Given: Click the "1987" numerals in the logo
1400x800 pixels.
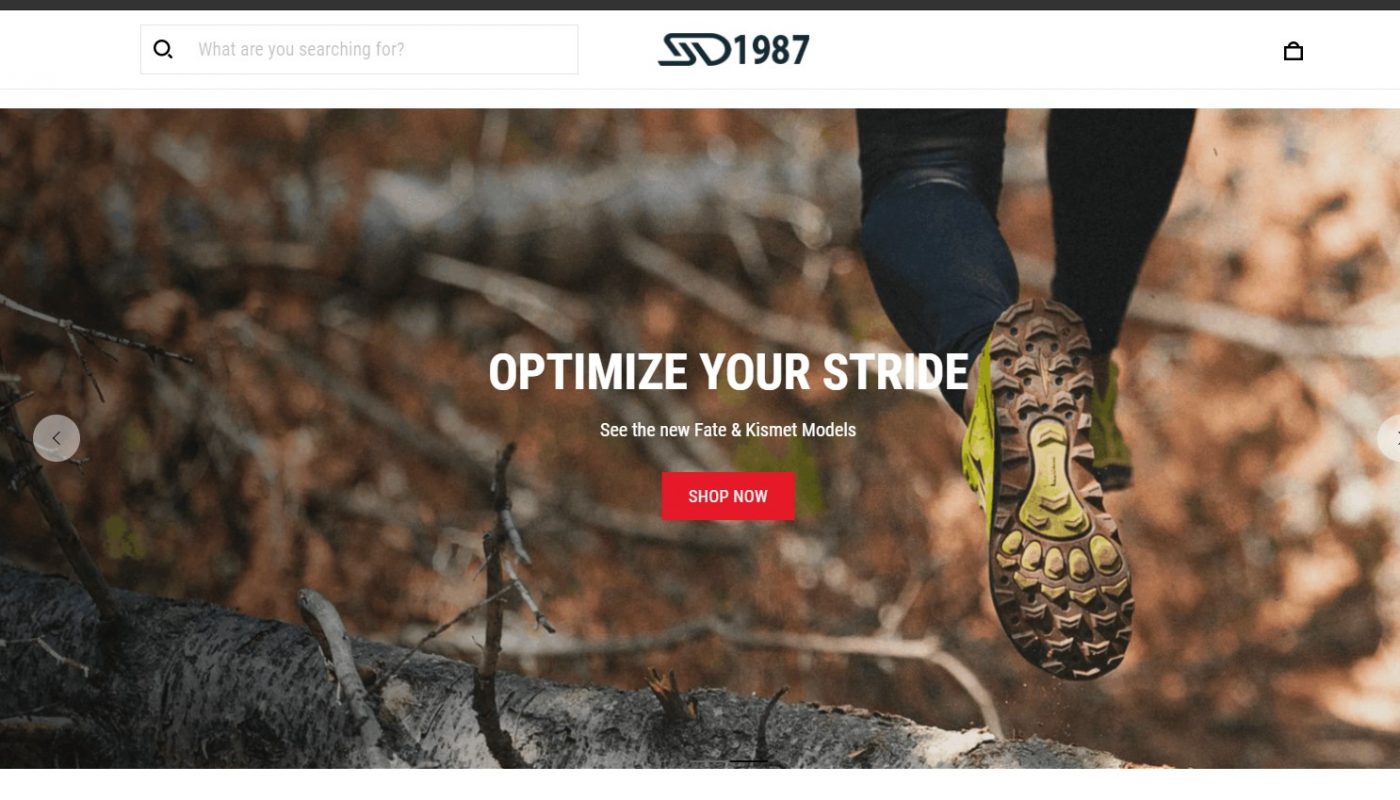Looking at the screenshot, I should pos(772,50).
